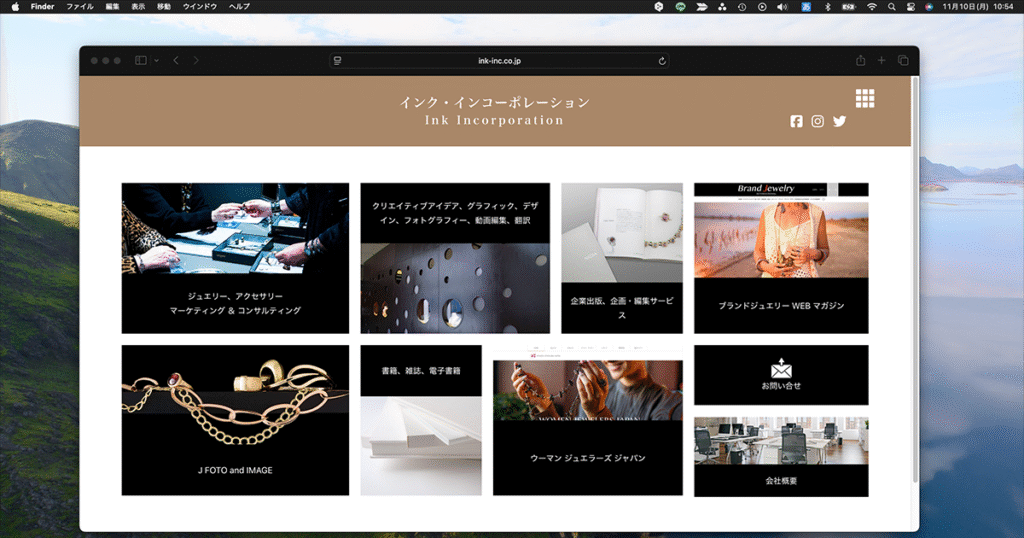The height and width of the screenshot is (538, 1024).
Task: Open the ヘルプ menu
Action: 239,7
